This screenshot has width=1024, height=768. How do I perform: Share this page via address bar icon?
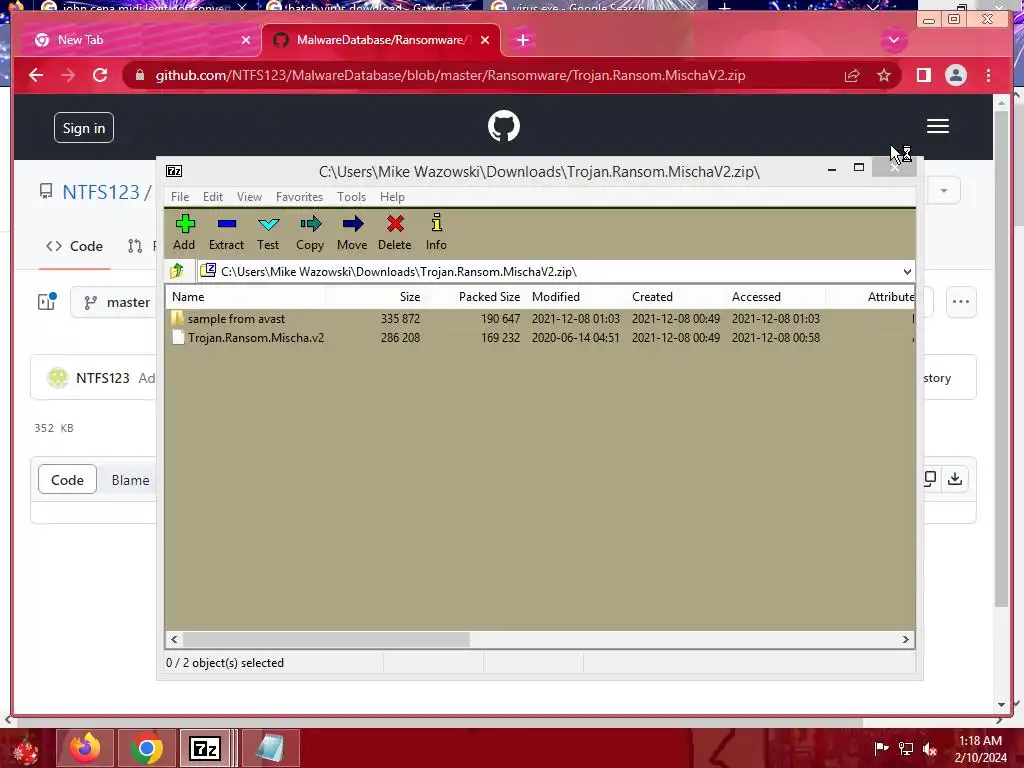[x=852, y=75]
